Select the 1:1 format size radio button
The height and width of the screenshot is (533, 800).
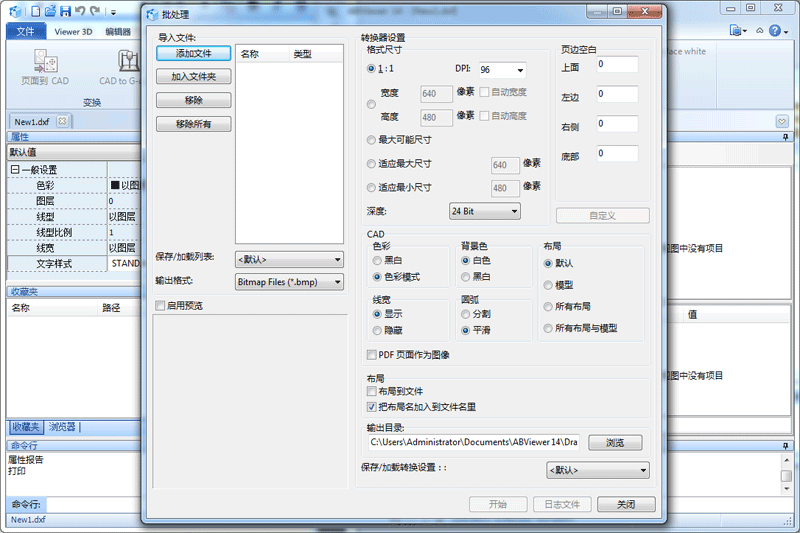pyautogui.click(x=371, y=68)
